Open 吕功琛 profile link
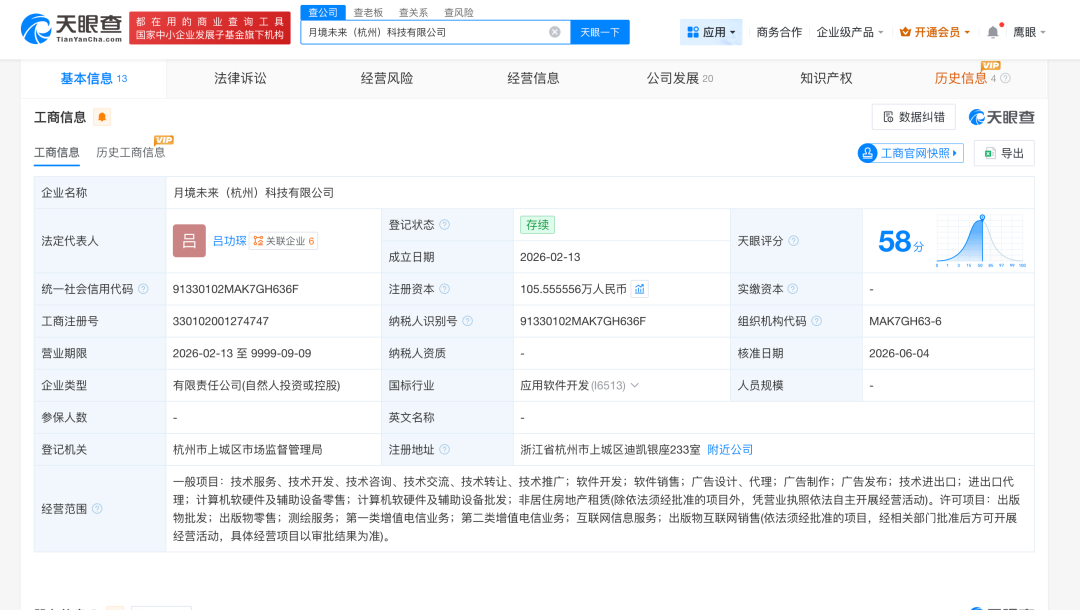The image size is (1080, 610). 229,241
